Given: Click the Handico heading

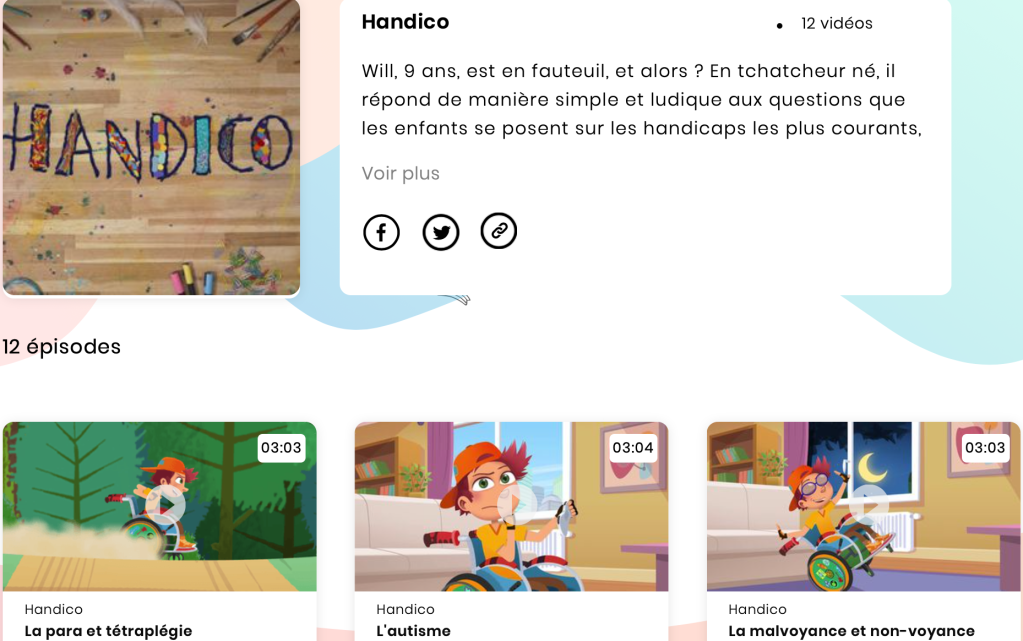Looking at the screenshot, I should click(405, 22).
